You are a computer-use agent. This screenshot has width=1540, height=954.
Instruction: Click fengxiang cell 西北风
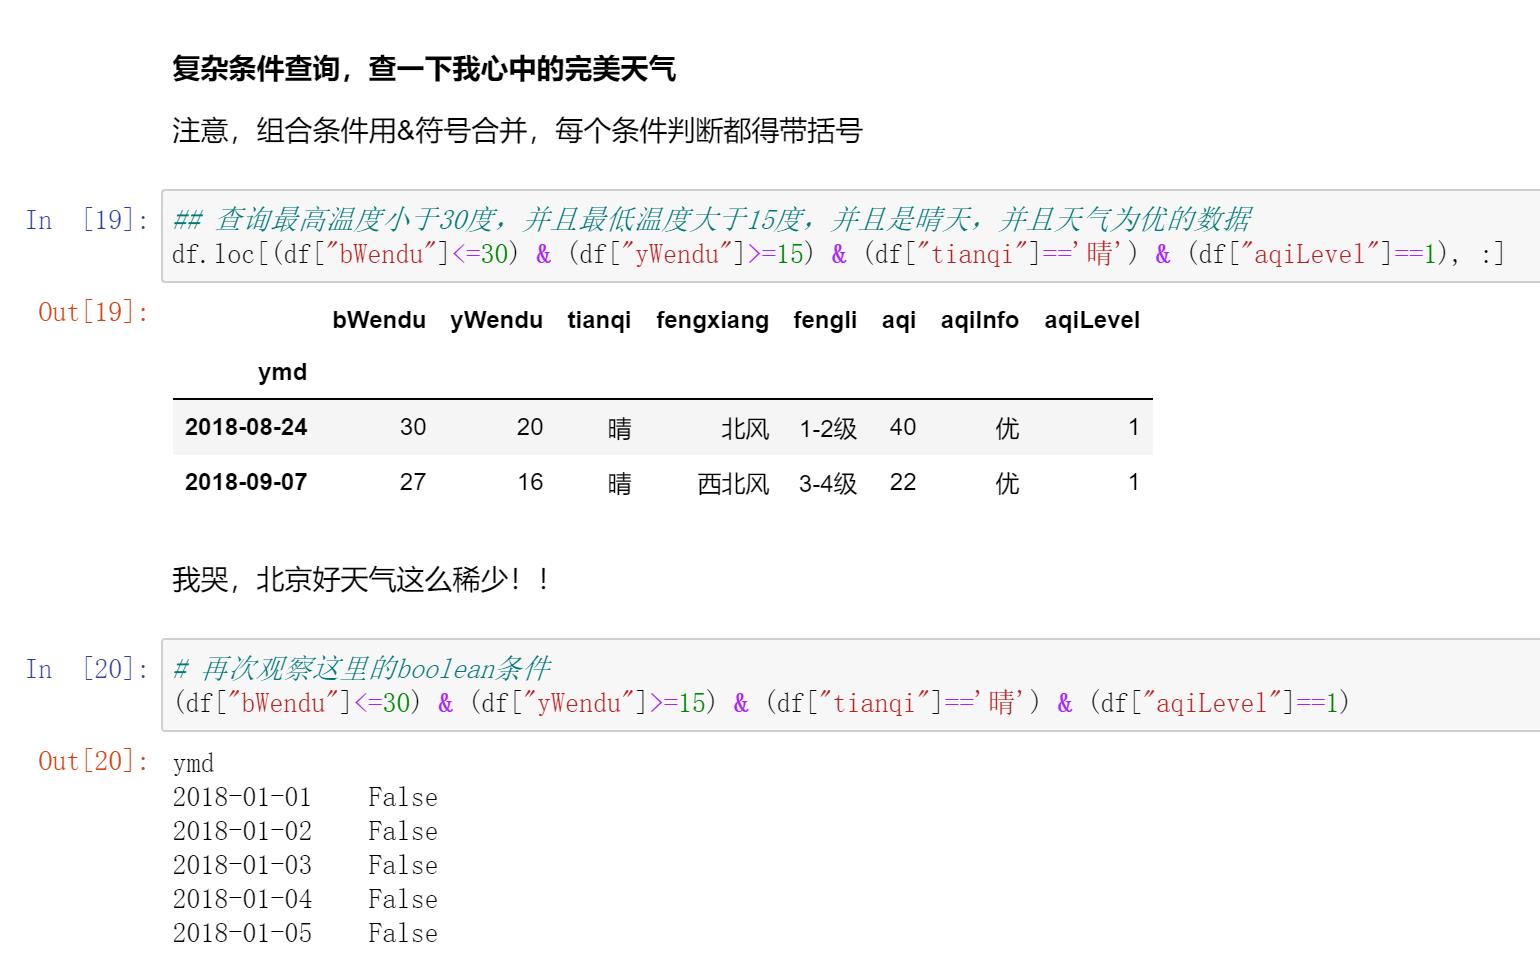733,483
